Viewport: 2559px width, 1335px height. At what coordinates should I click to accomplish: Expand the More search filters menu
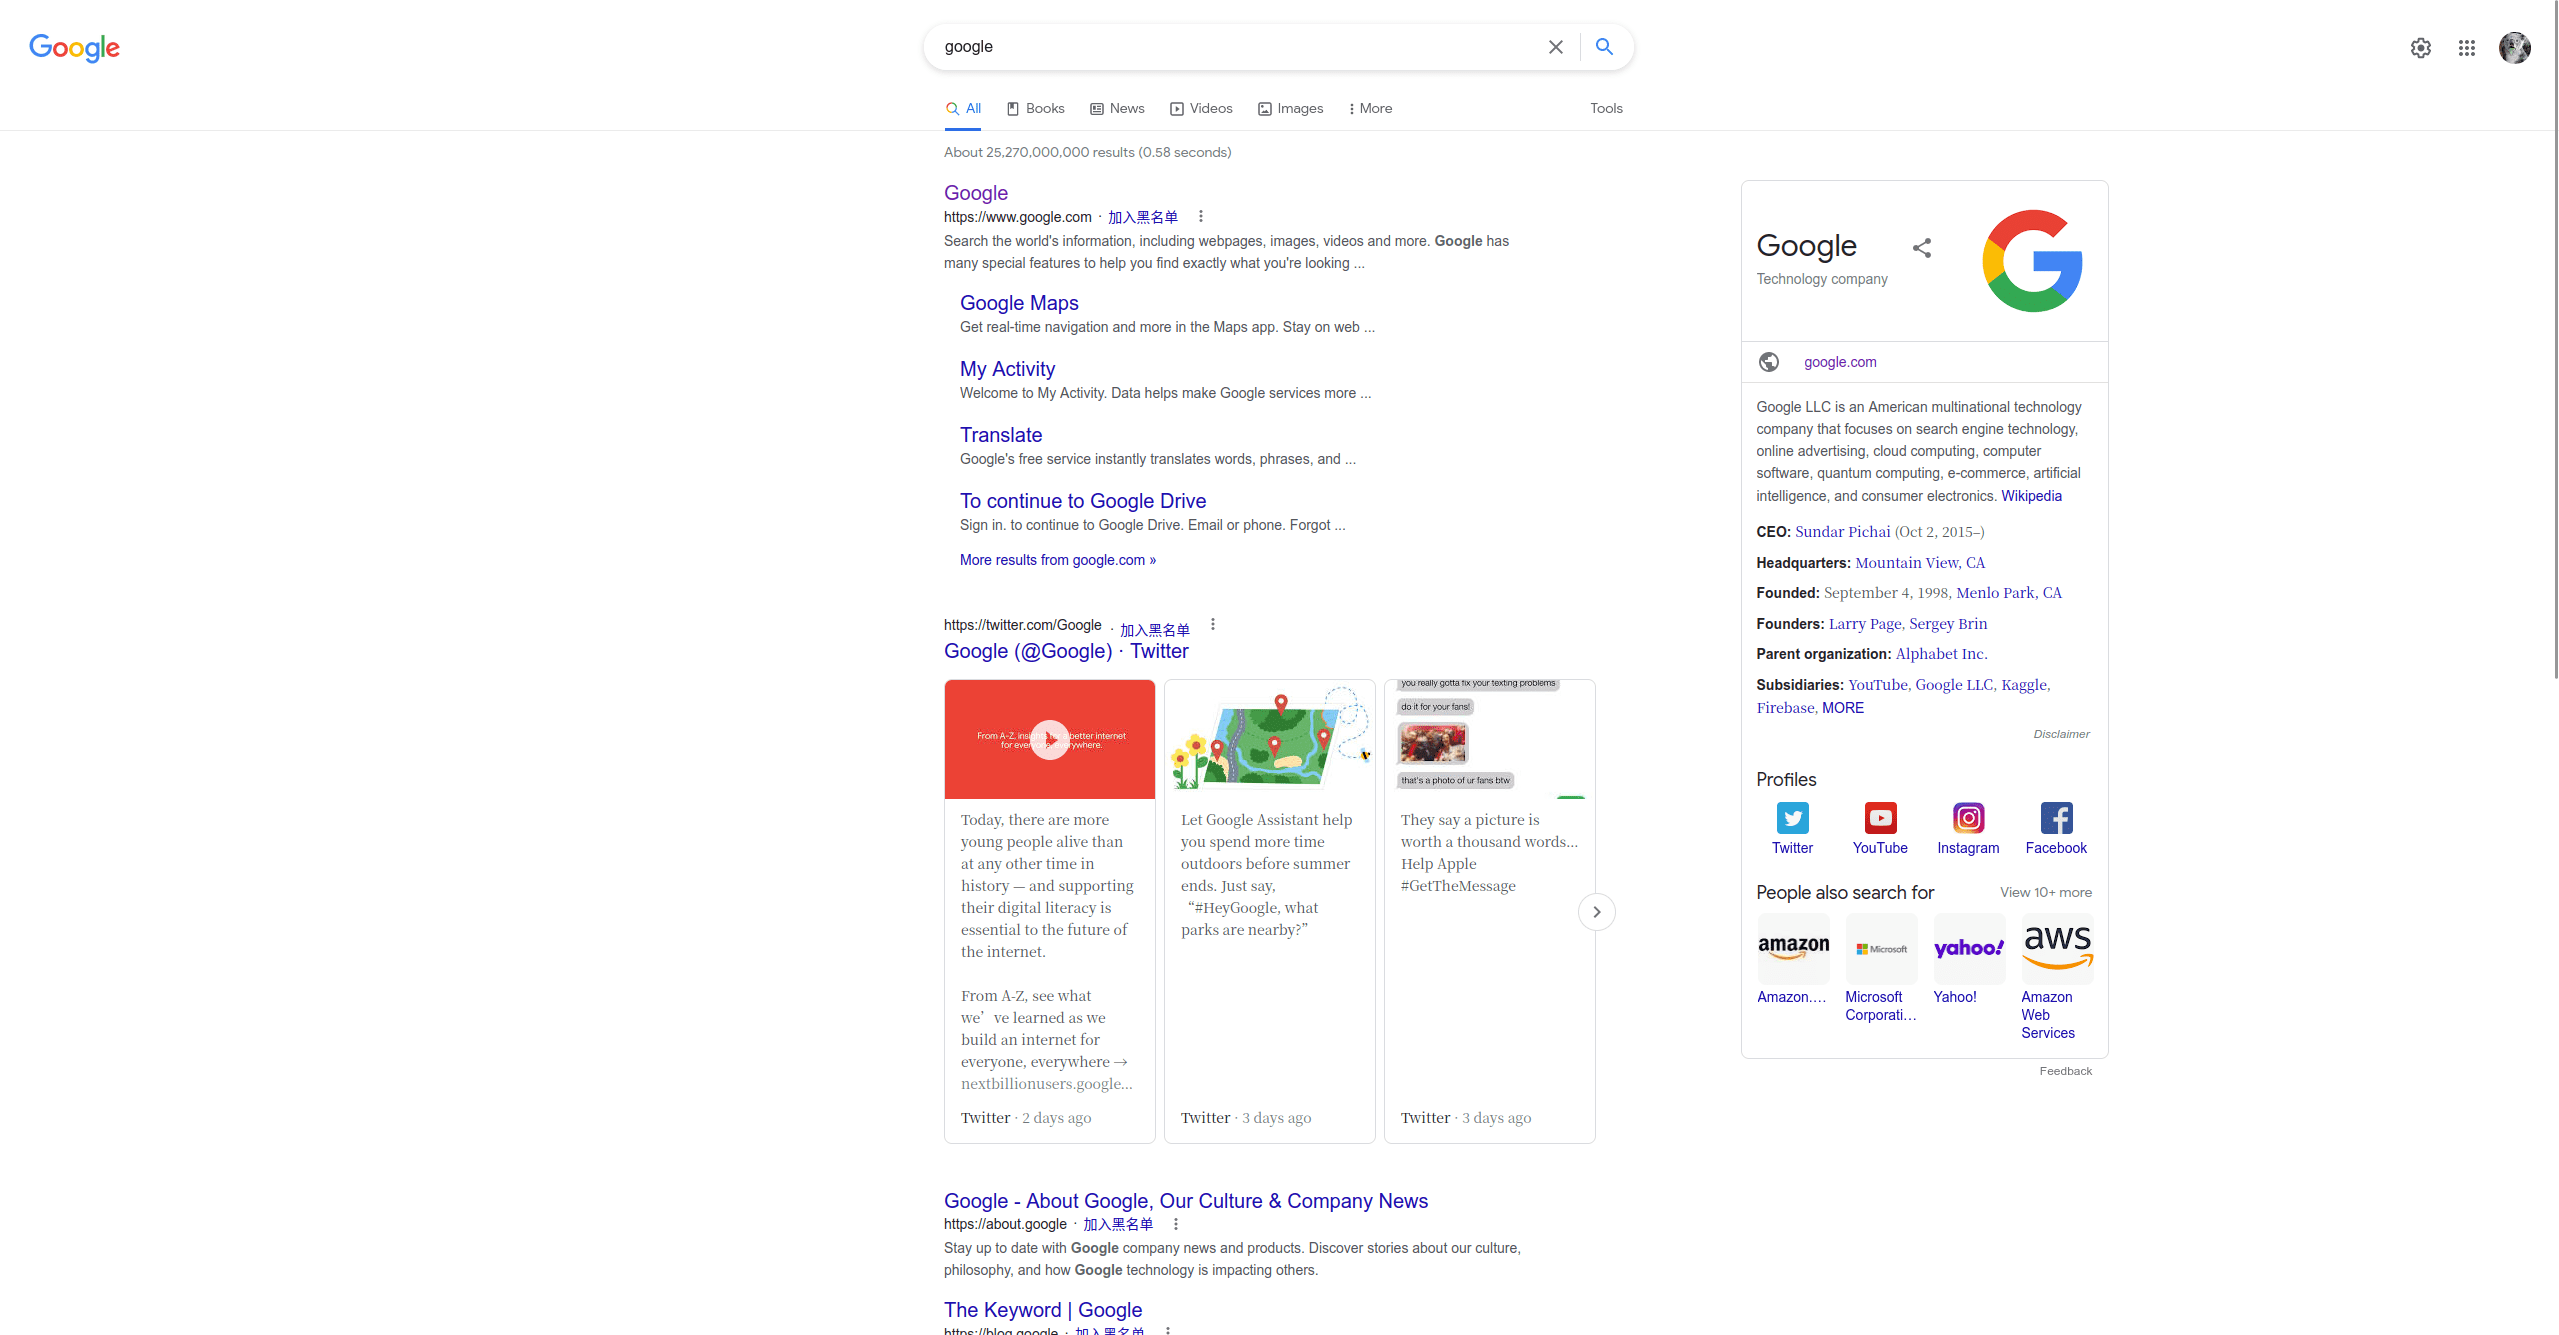click(1369, 109)
